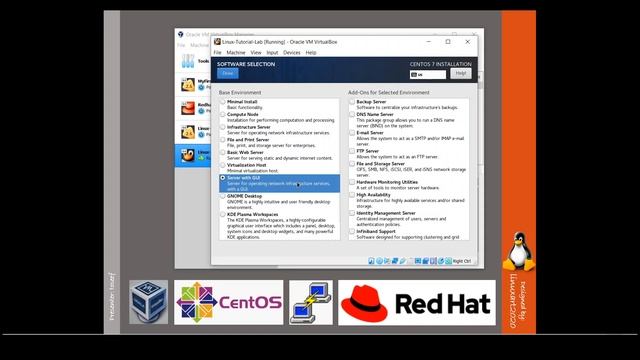The image size is (640, 360).
Task: Open the View menu
Action: pyautogui.click(x=256, y=53)
